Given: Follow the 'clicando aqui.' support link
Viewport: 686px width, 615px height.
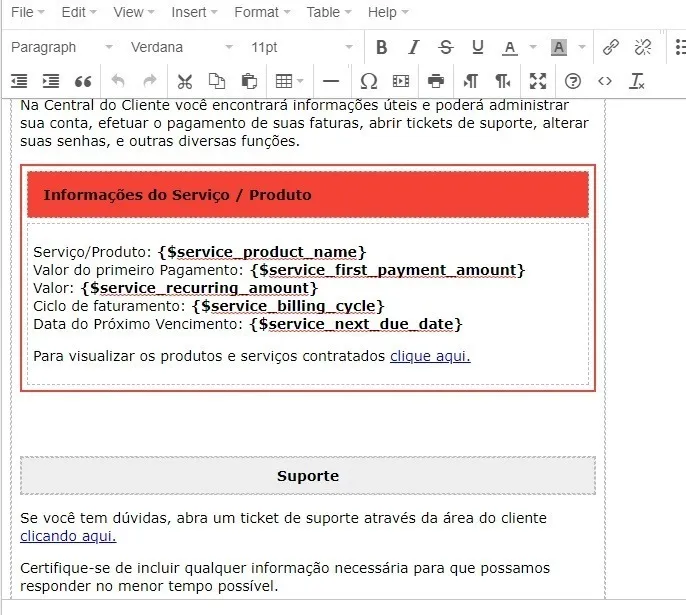Looking at the screenshot, I should 68,536.
